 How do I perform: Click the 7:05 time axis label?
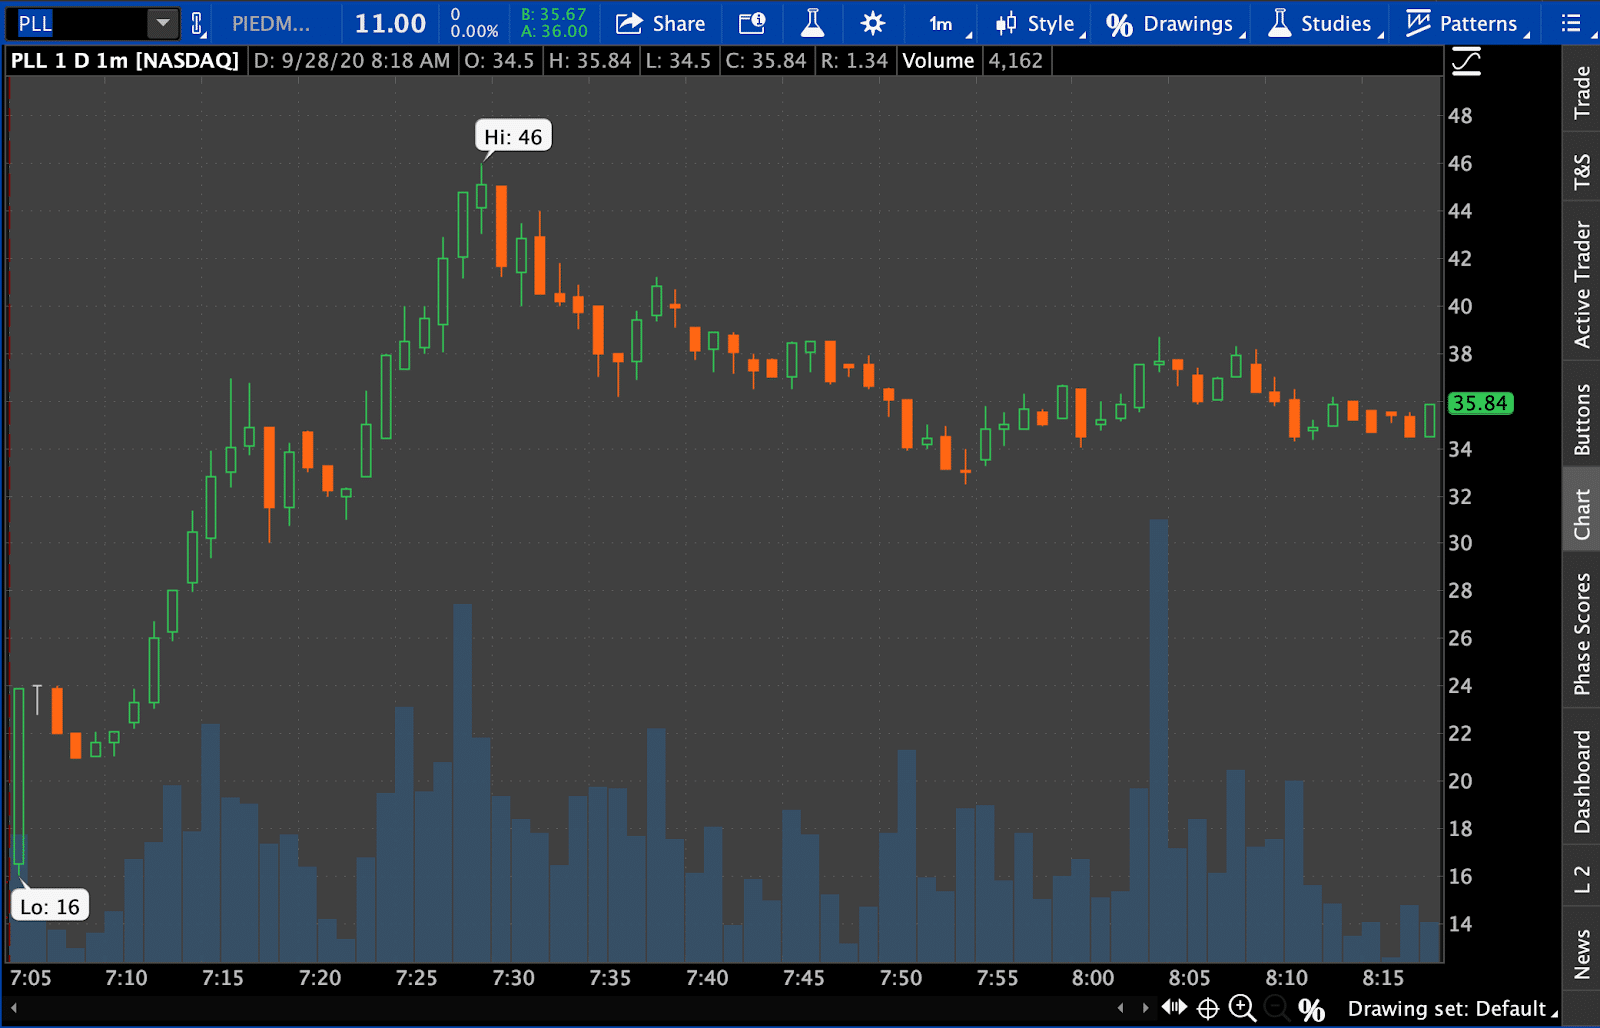coord(30,978)
